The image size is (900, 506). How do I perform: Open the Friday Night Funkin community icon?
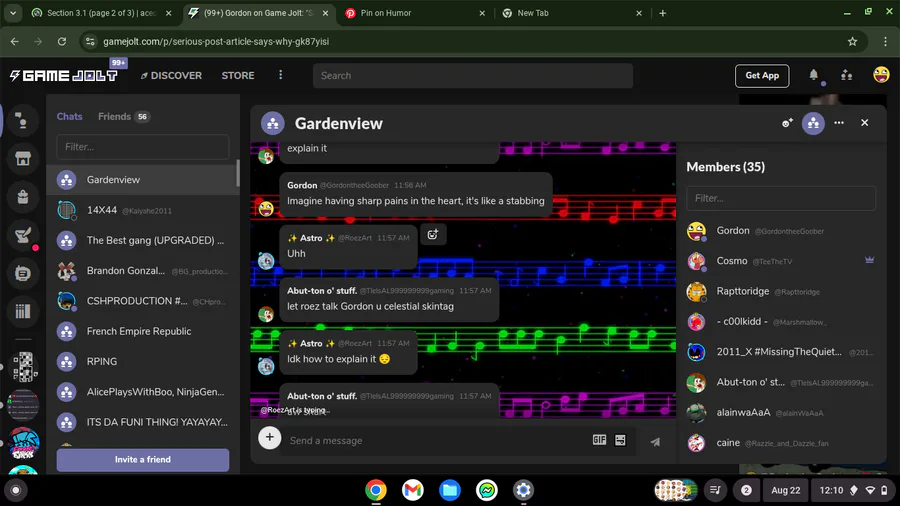pyautogui.click(x=24, y=443)
